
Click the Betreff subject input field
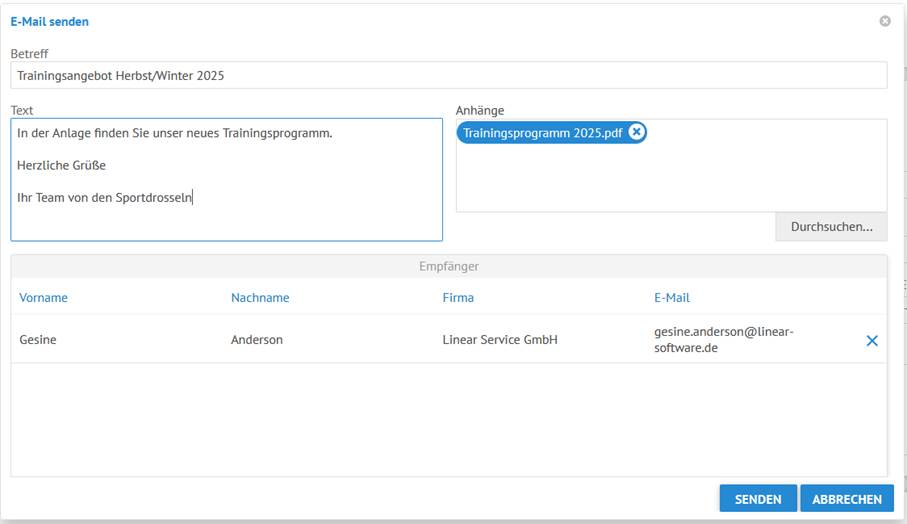tap(449, 75)
